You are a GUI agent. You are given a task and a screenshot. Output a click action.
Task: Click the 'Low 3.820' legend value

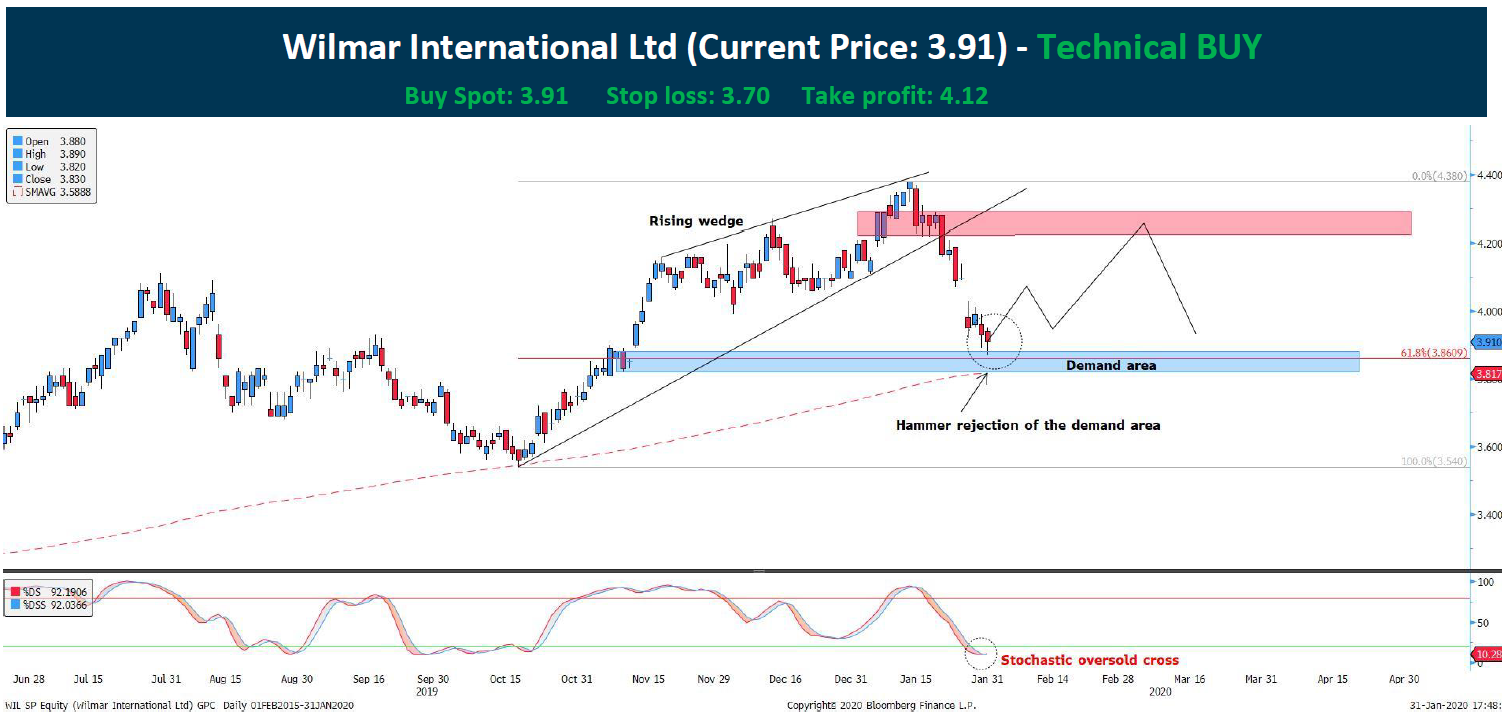click(56, 167)
